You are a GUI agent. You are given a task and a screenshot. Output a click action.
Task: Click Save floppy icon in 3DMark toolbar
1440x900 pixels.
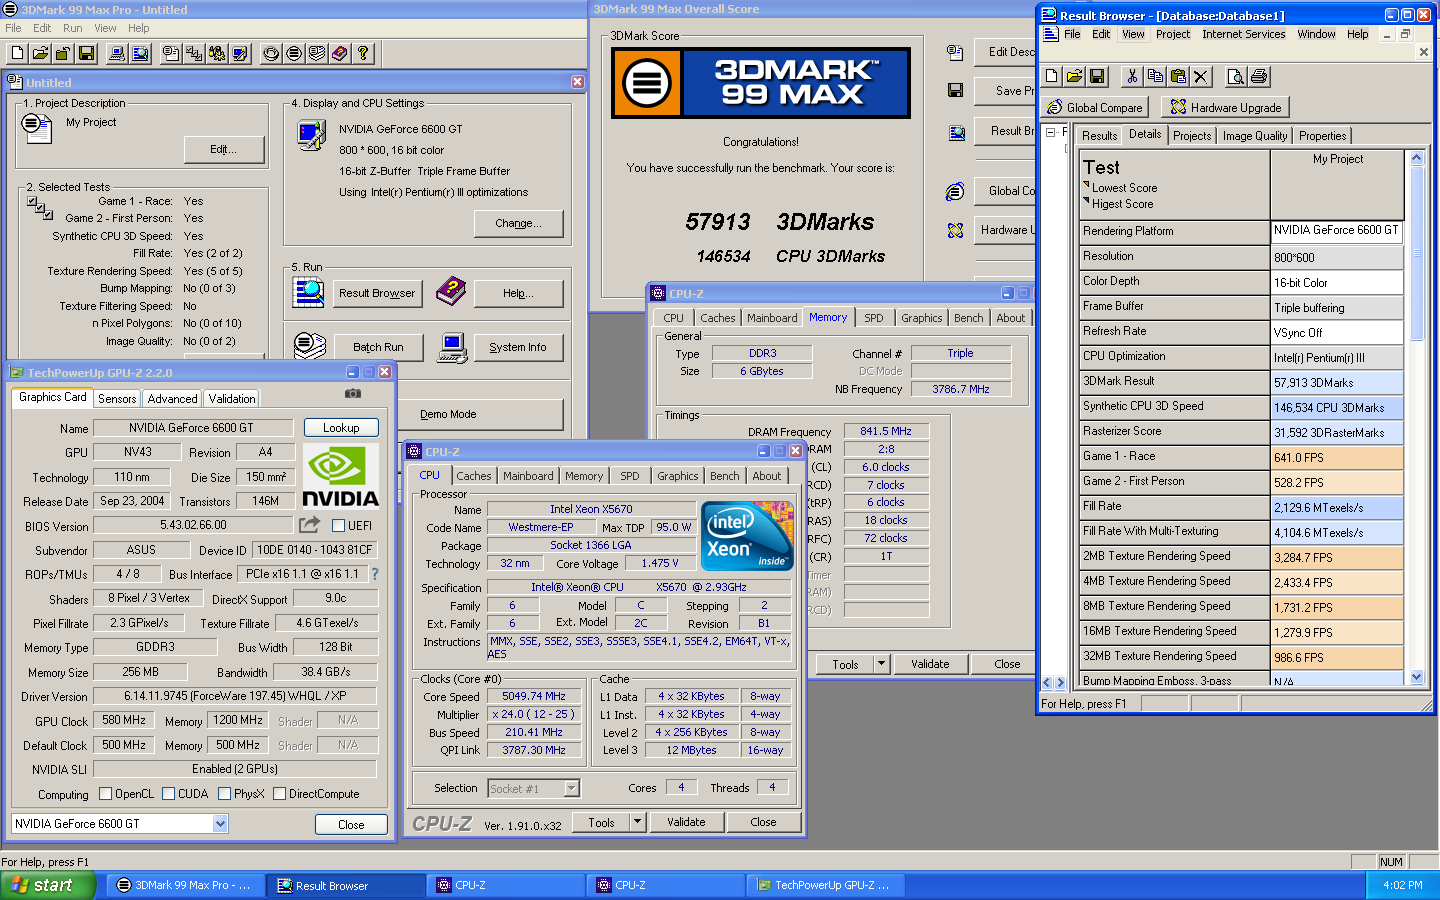coord(87,53)
